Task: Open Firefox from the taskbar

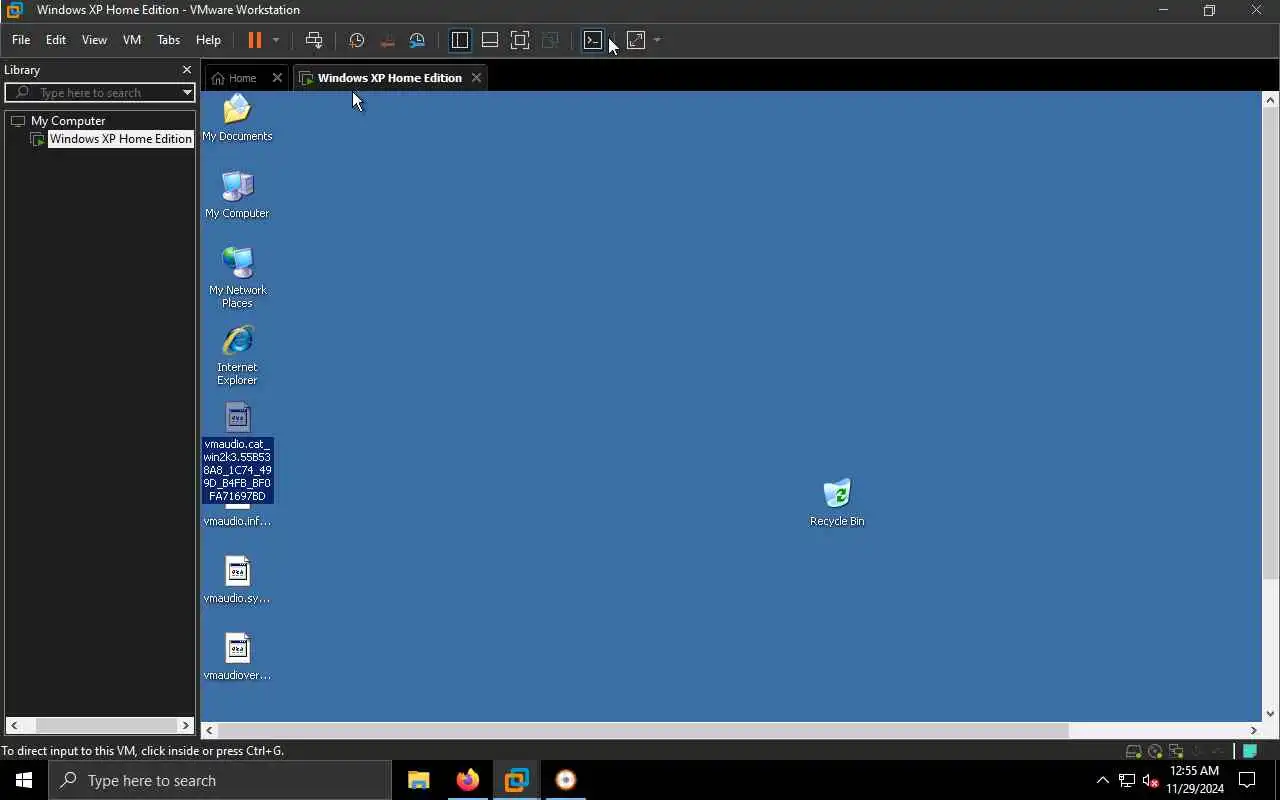Action: click(x=468, y=780)
